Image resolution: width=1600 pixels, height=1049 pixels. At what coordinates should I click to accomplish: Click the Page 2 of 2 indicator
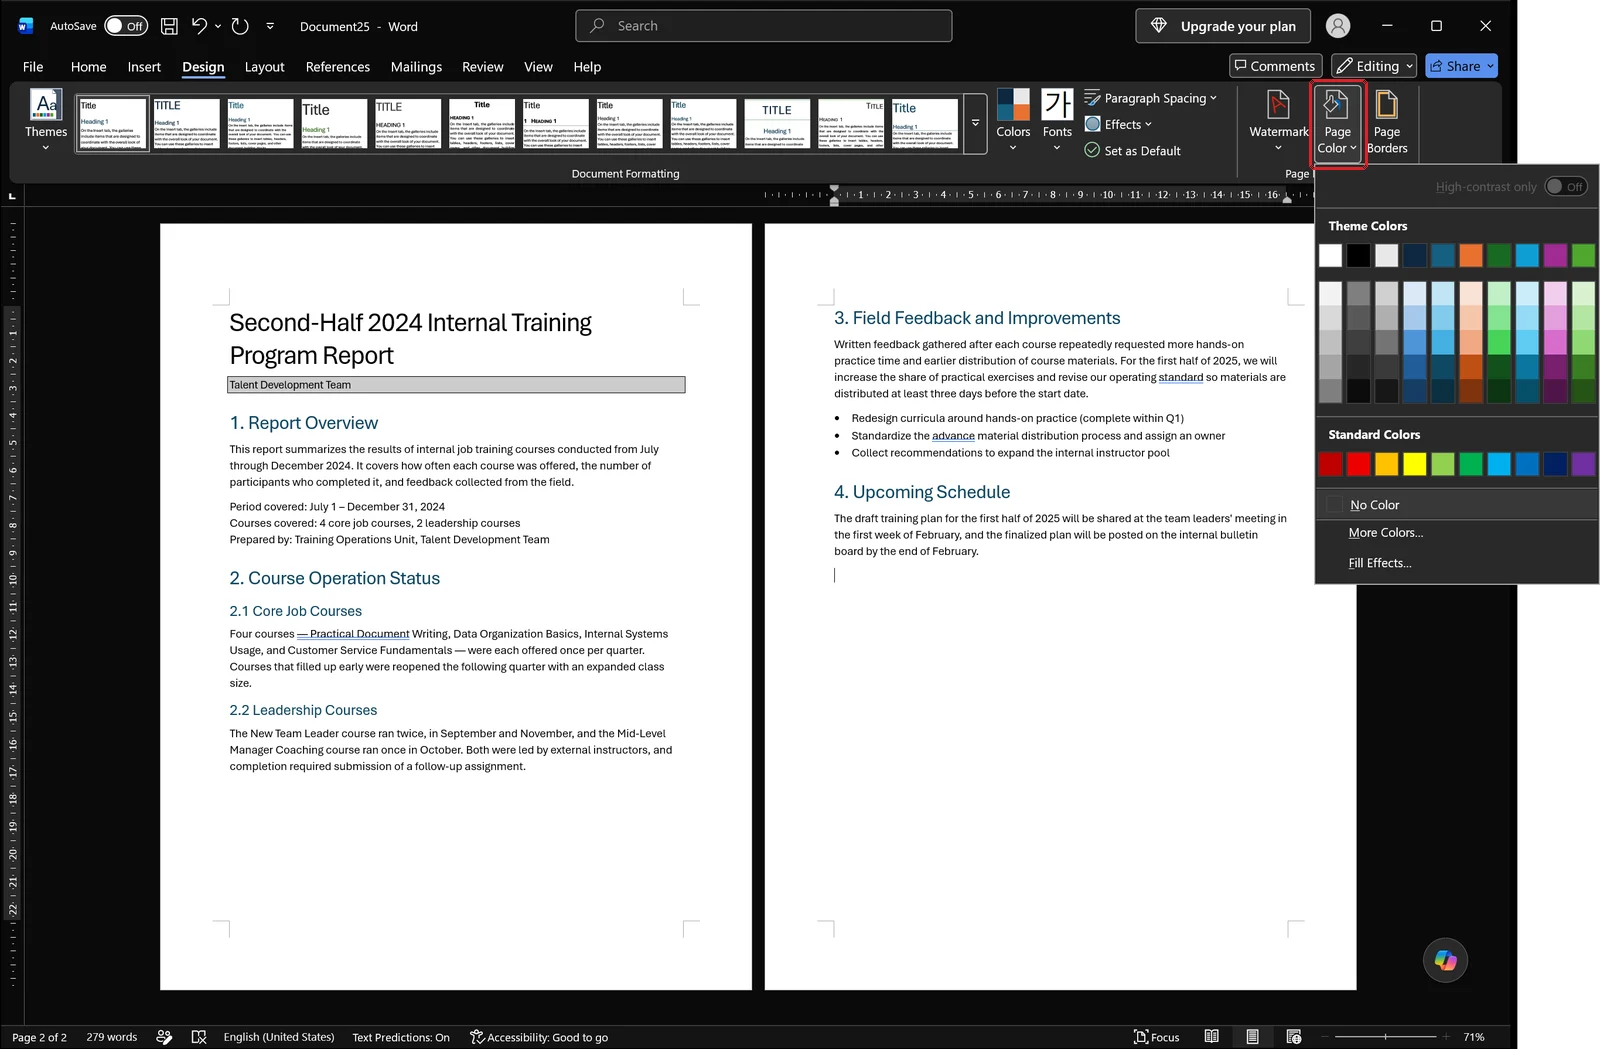[x=40, y=1037]
